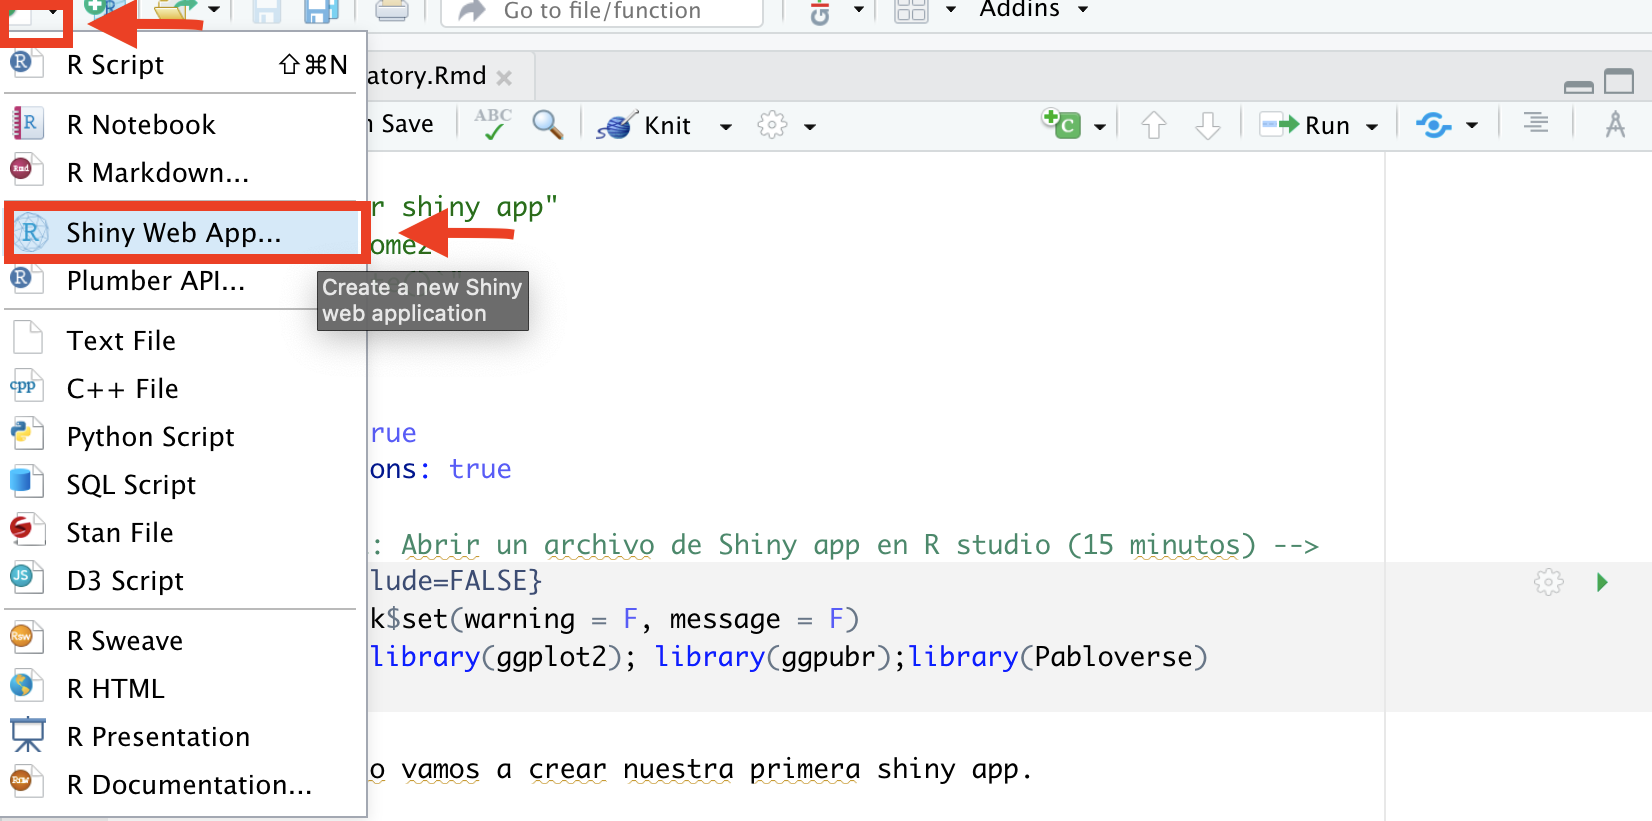Click comment text 'Abrir un archivo de Shiny app'
The height and width of the screenshot is (821, 1652).
(x=630, y=545)
